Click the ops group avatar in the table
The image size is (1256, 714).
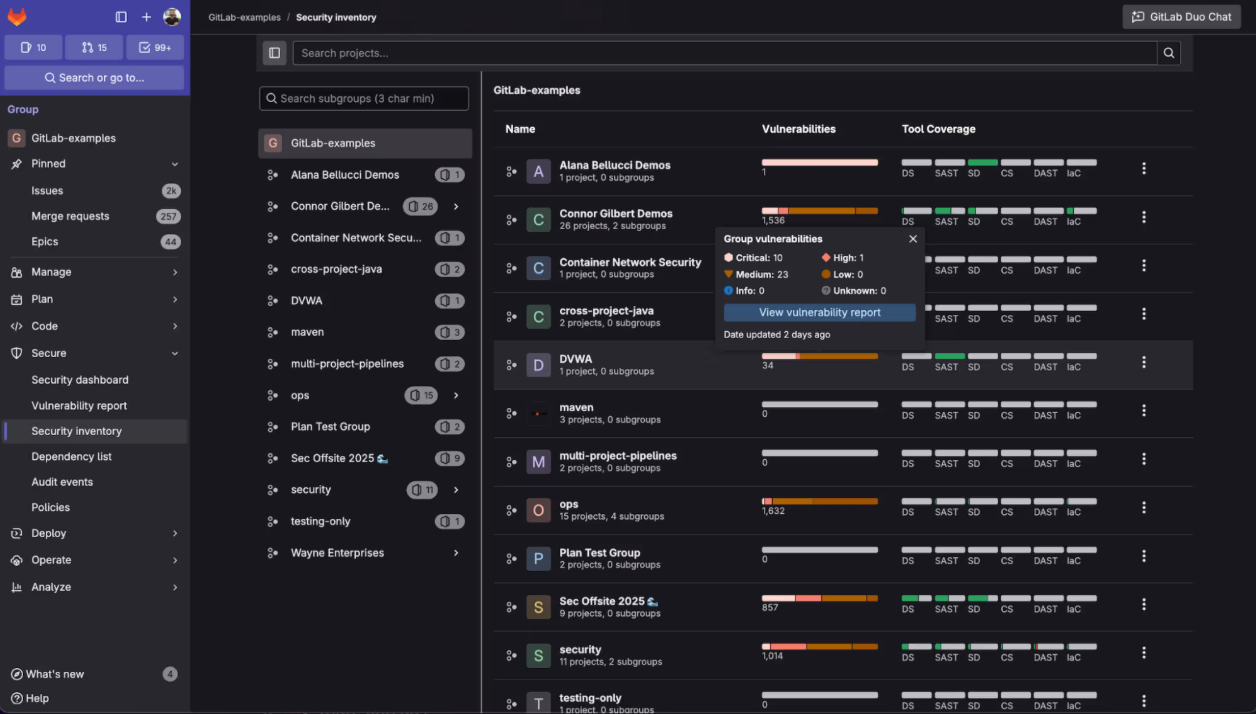[539, 510]
